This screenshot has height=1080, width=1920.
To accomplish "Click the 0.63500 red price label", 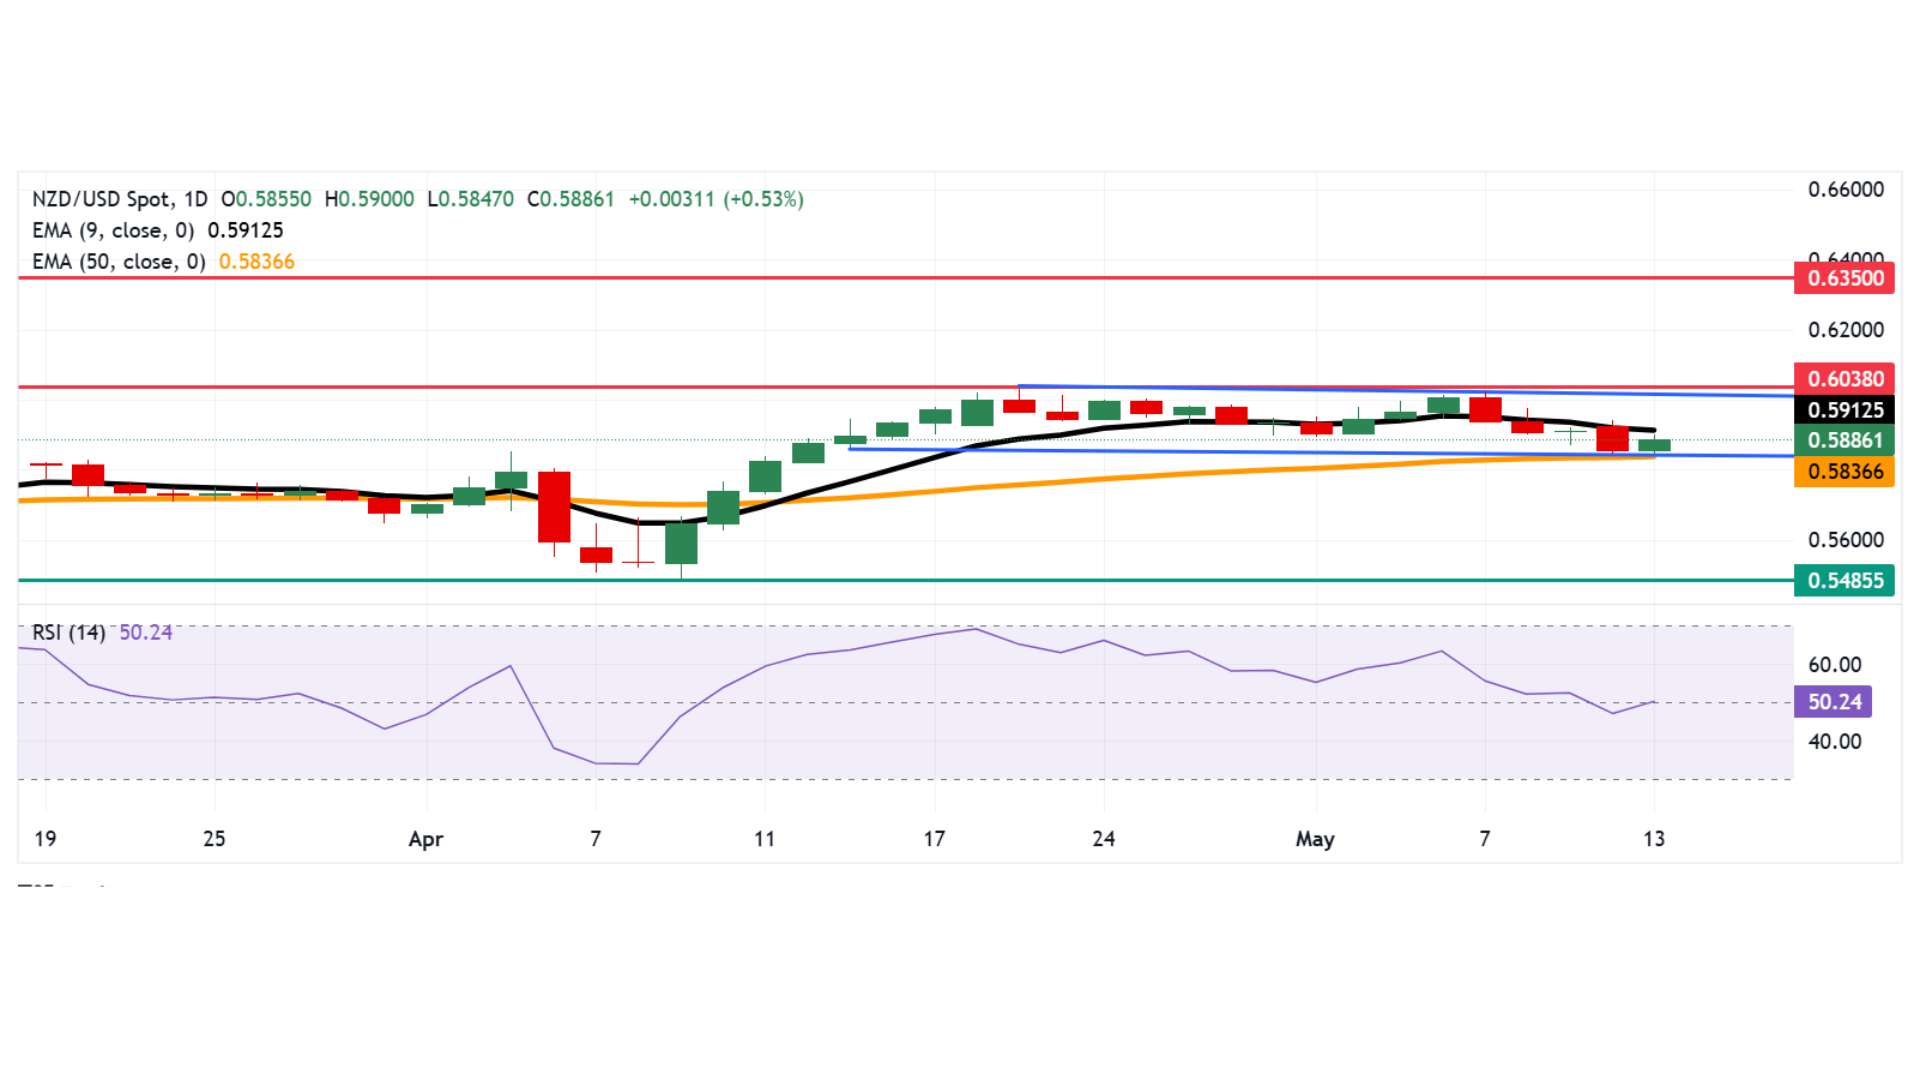I will click(1845, 278).
